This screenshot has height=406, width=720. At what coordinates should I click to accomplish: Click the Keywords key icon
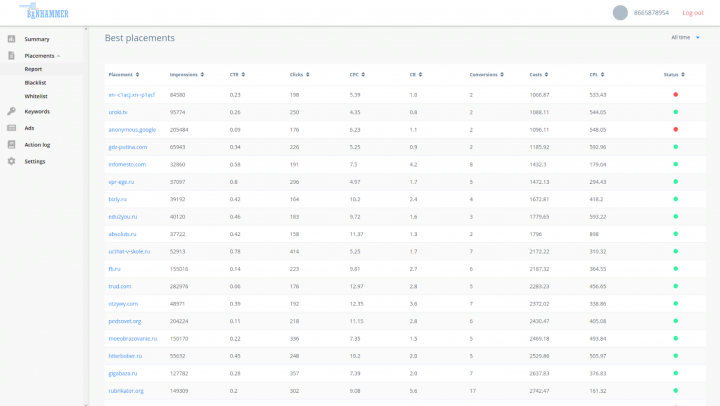click(x=11, y=111)
